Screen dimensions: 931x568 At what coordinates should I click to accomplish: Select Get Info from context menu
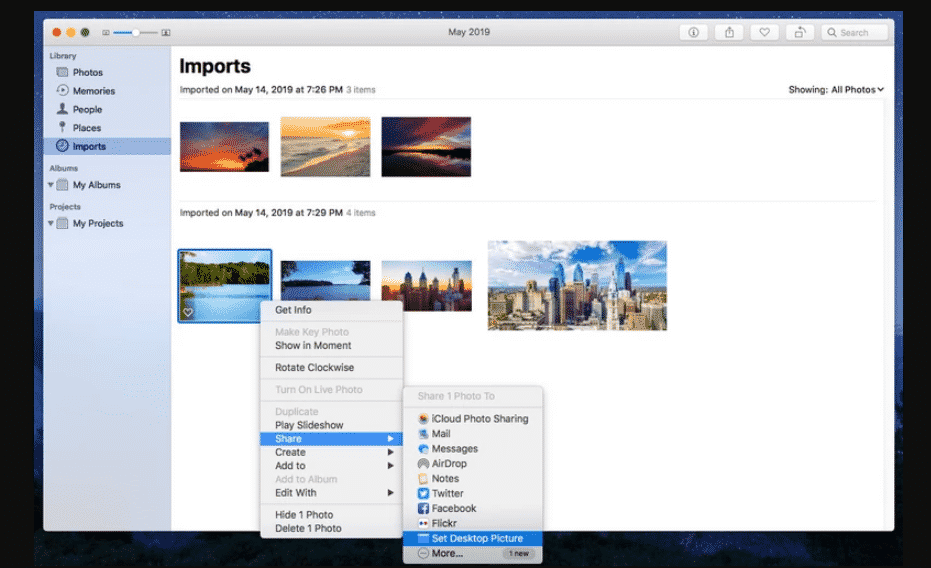(293, 310)
